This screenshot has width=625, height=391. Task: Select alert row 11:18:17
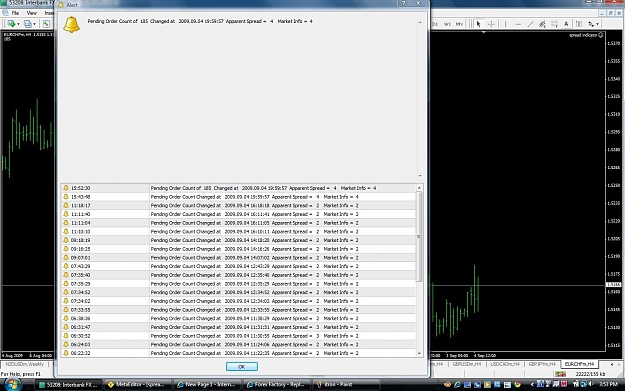click(x=238, y=206)
